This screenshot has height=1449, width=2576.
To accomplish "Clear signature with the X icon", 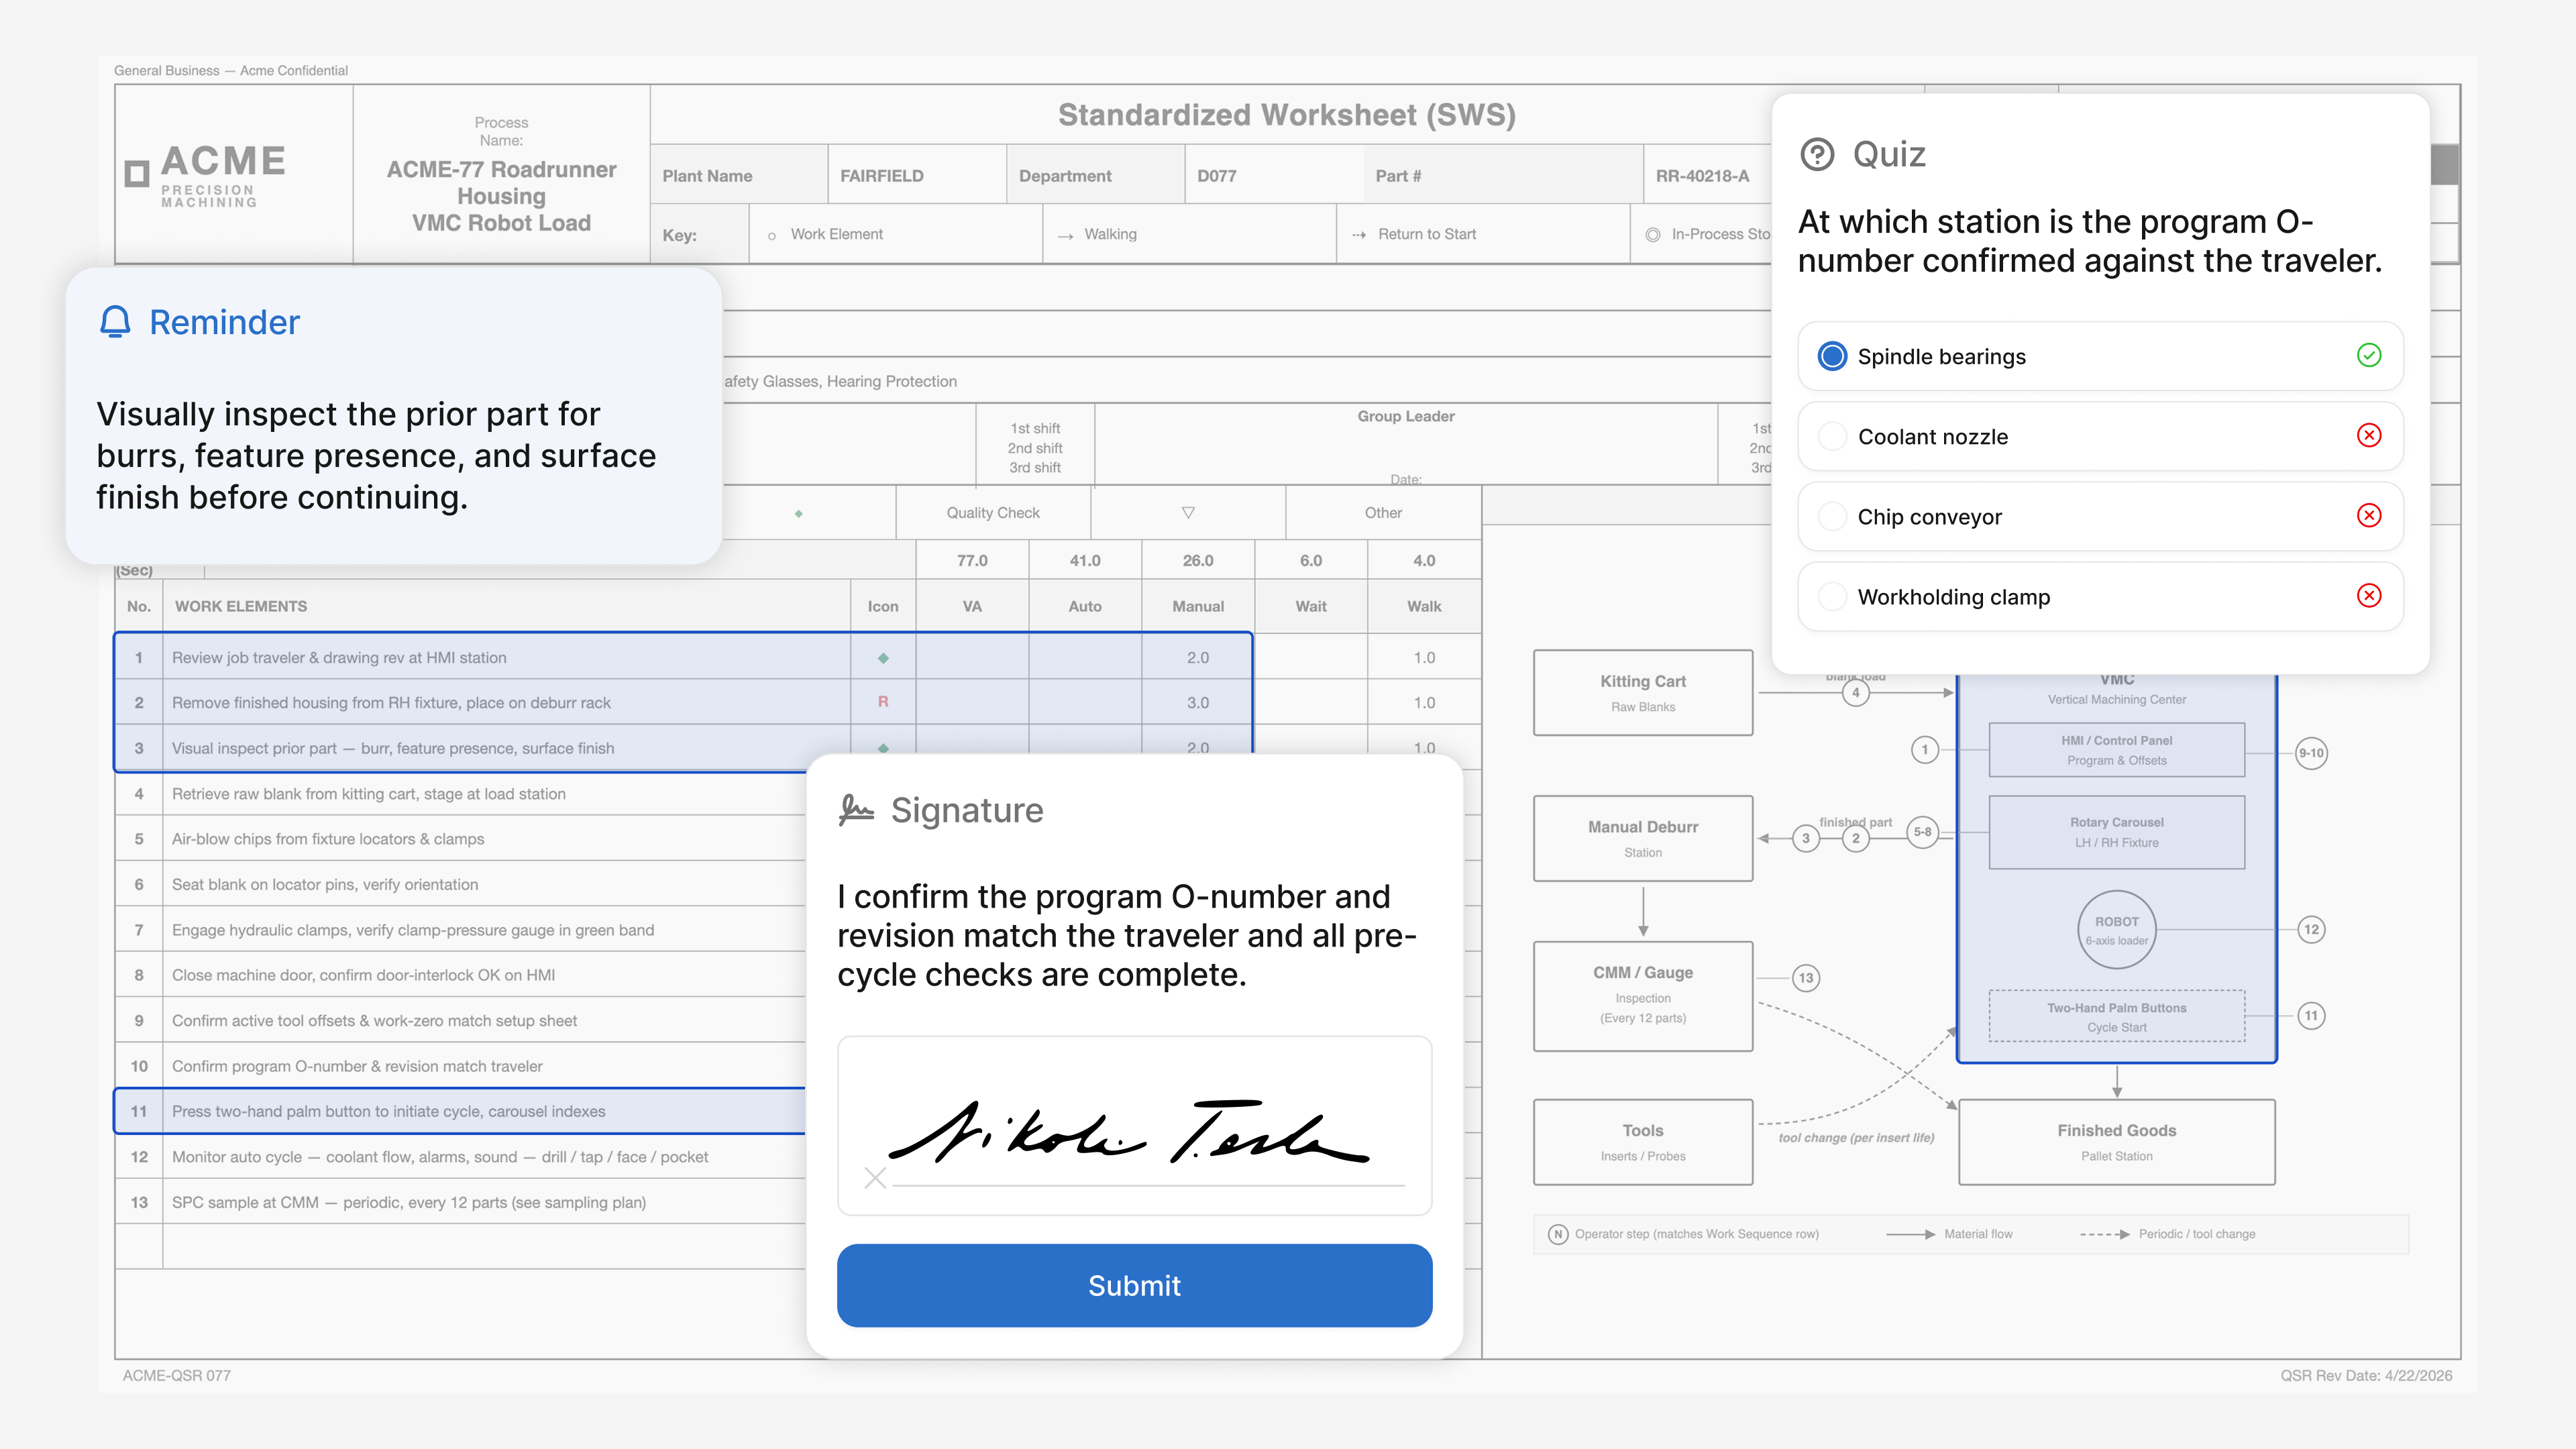I will pyautogui.click(x=875, y=1178).
